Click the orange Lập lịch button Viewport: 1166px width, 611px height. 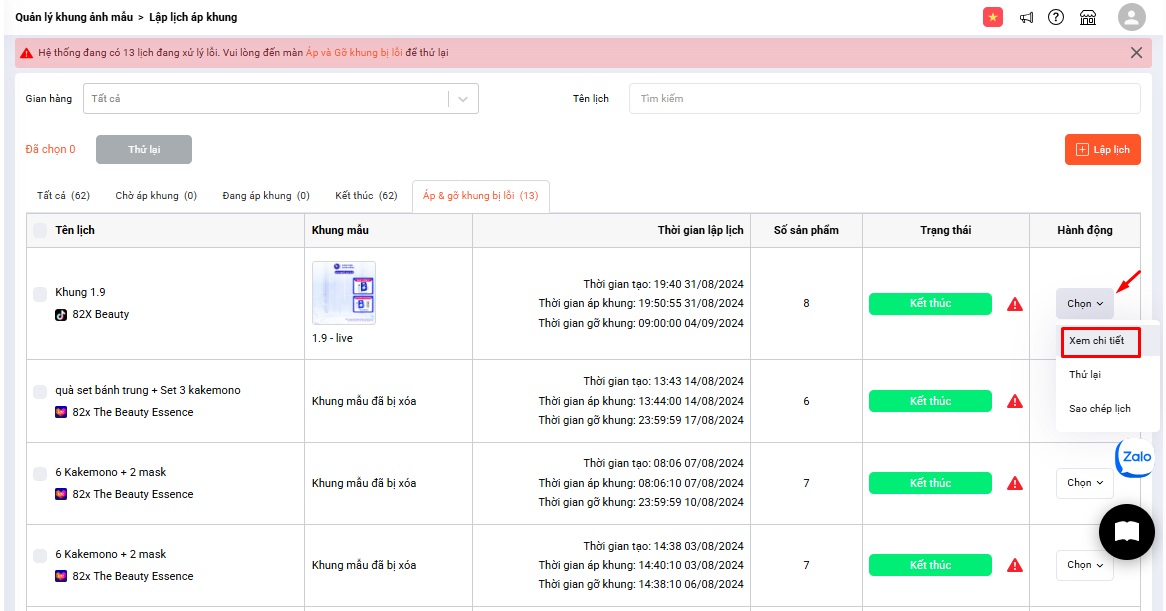(x=1102, y=150)
